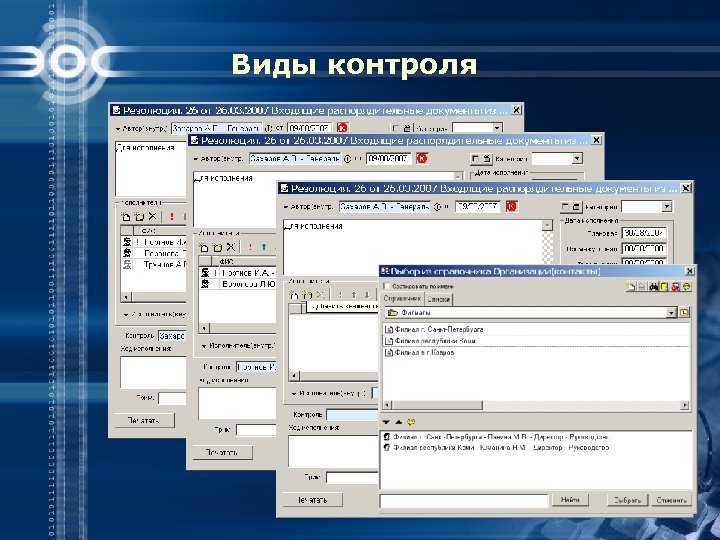Click the yellow smiley icon above the selected list
Screen dimensions: 720x540
coord(411,422)
